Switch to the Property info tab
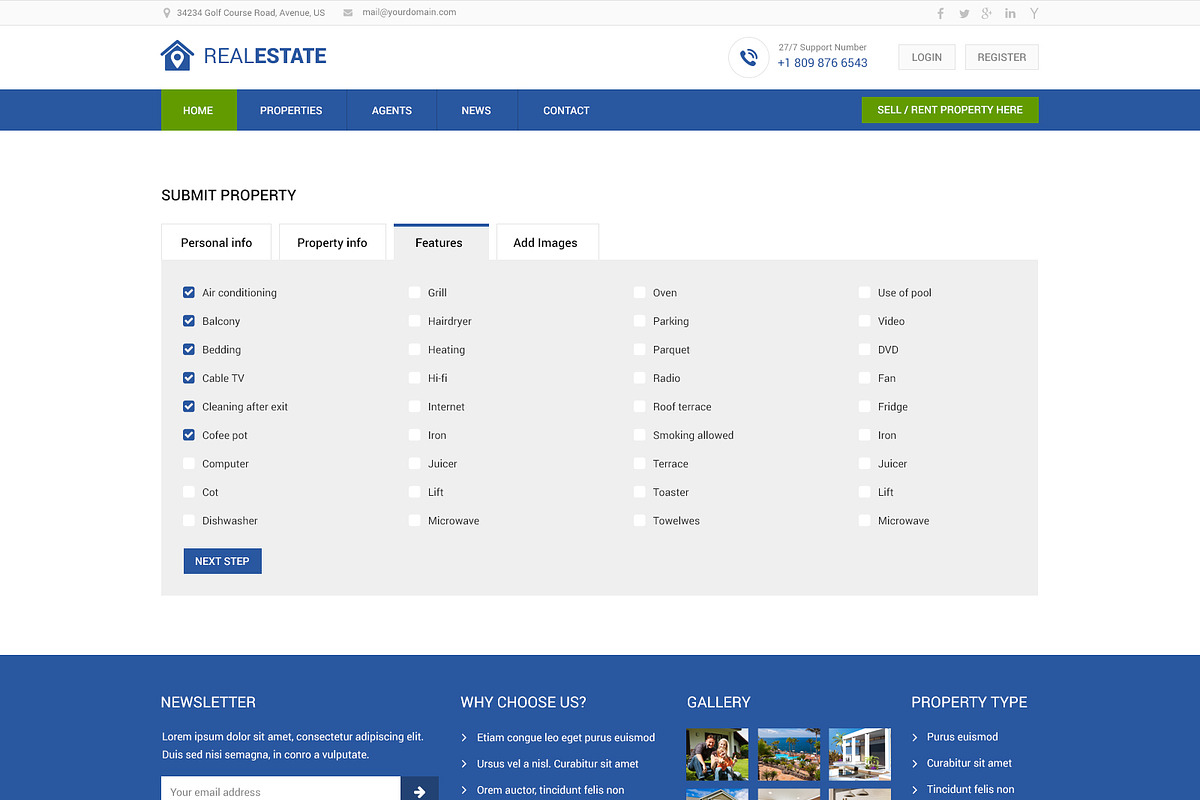The image size is (1200, 800). pyautogui.click(x=332, y=242)
